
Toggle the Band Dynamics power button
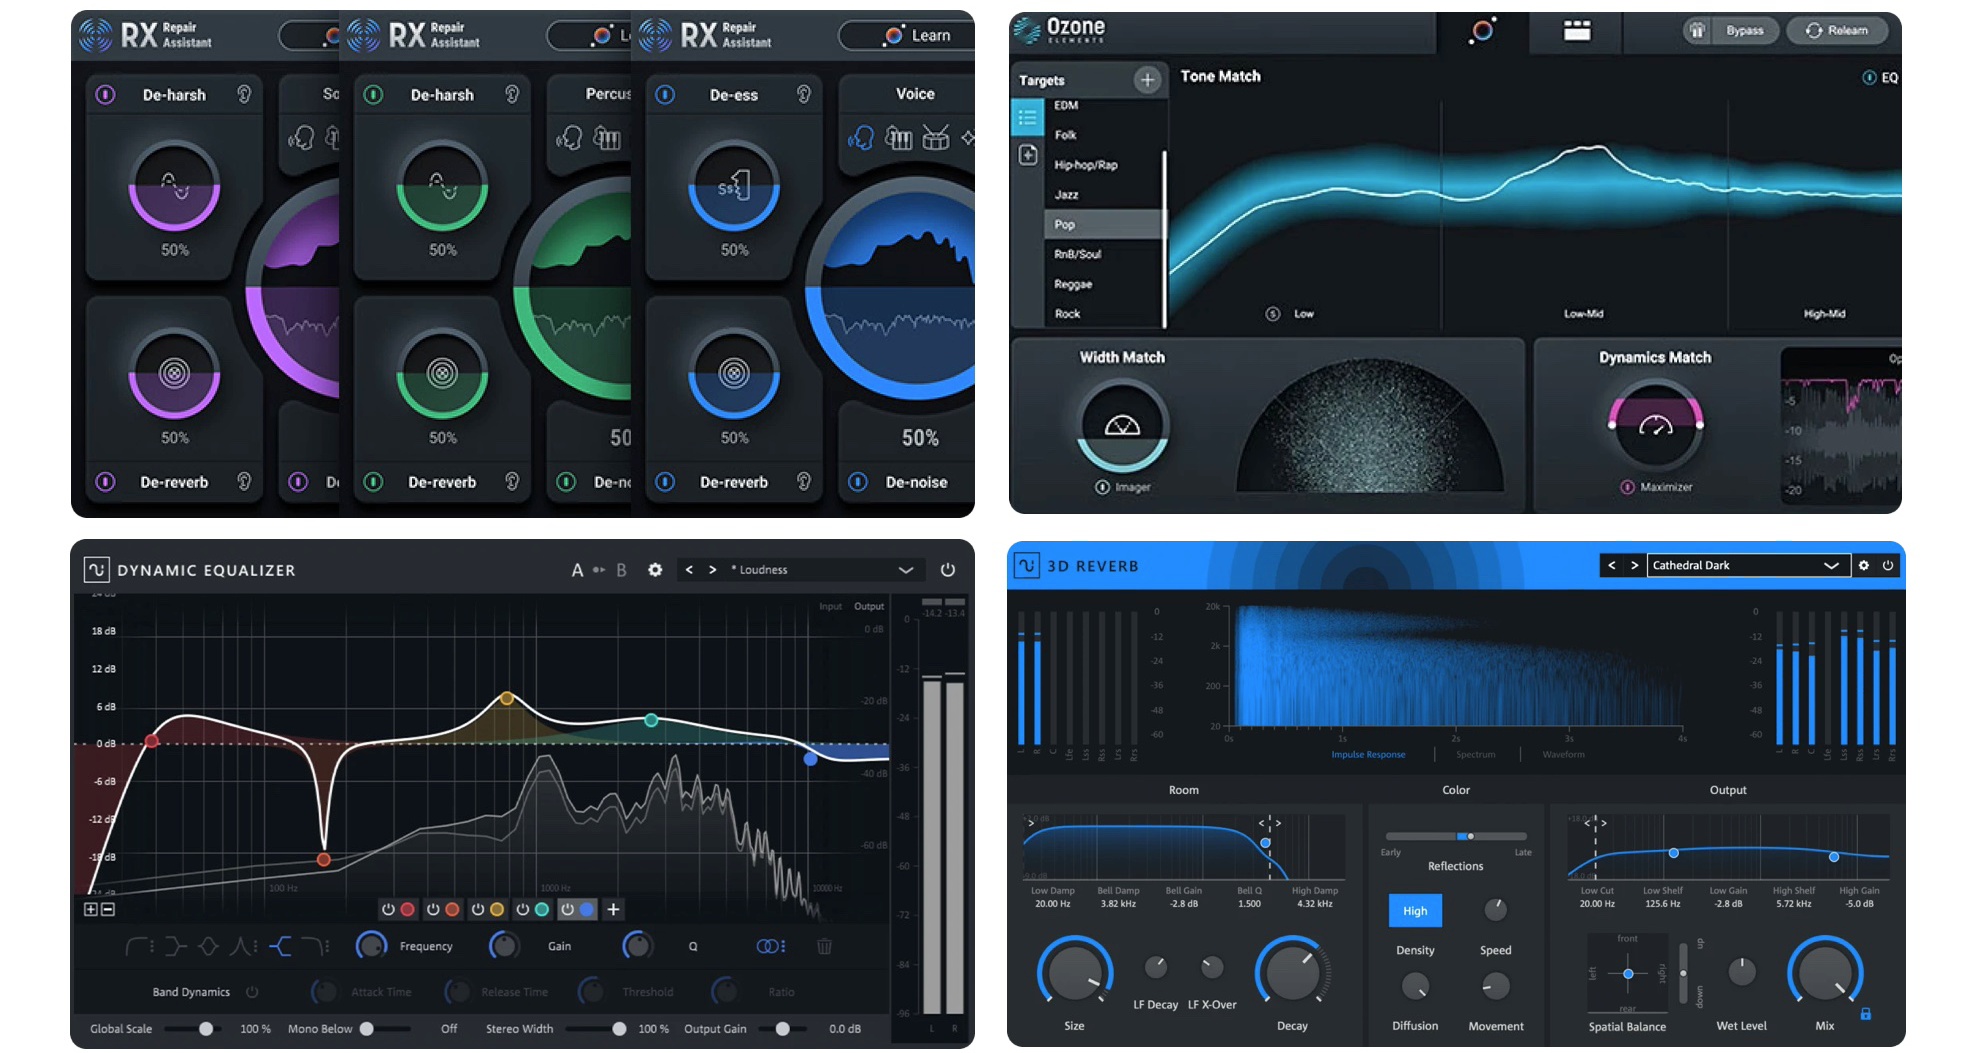(x=252, y=992)
